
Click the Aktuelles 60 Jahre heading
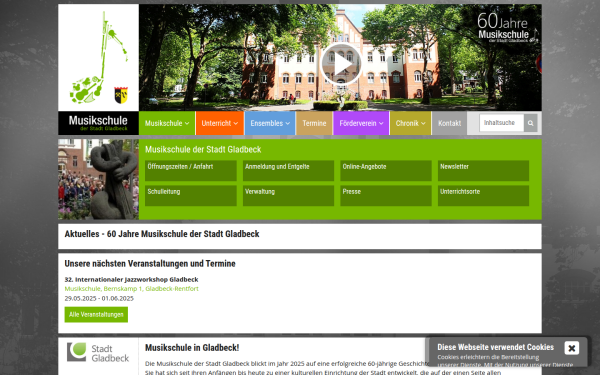[x=162, y=234]
